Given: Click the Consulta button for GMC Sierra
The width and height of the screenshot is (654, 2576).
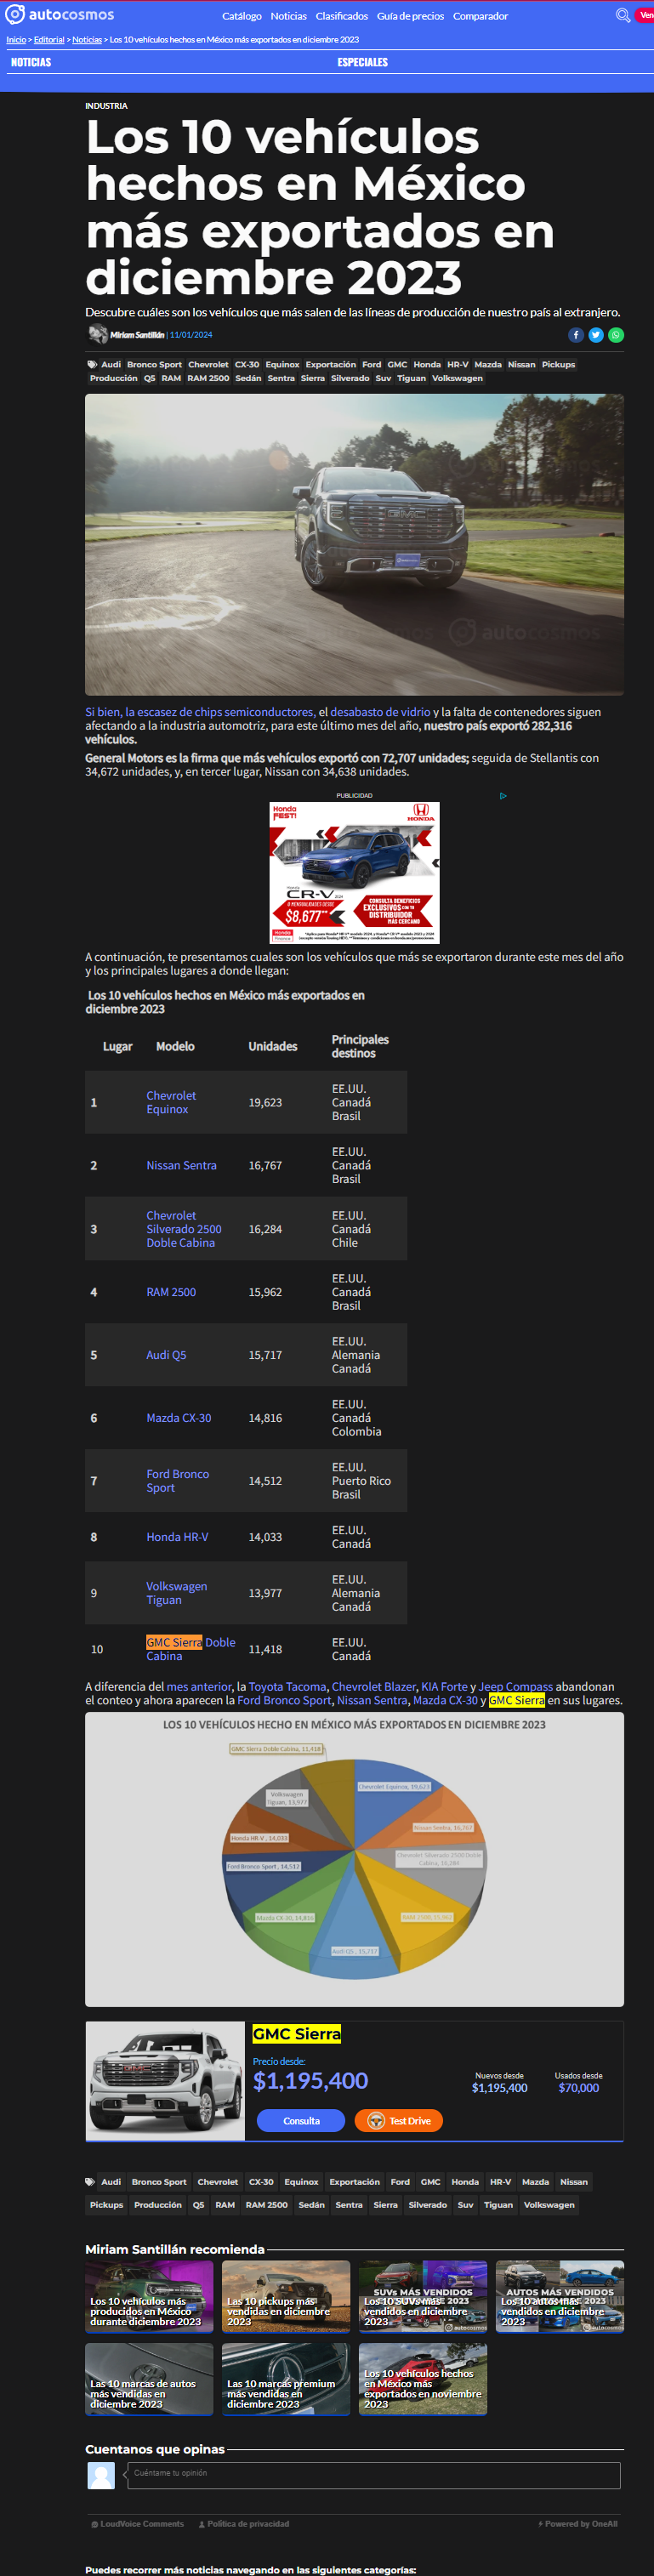Looking at the screenshot, I should click(301, 2121).
